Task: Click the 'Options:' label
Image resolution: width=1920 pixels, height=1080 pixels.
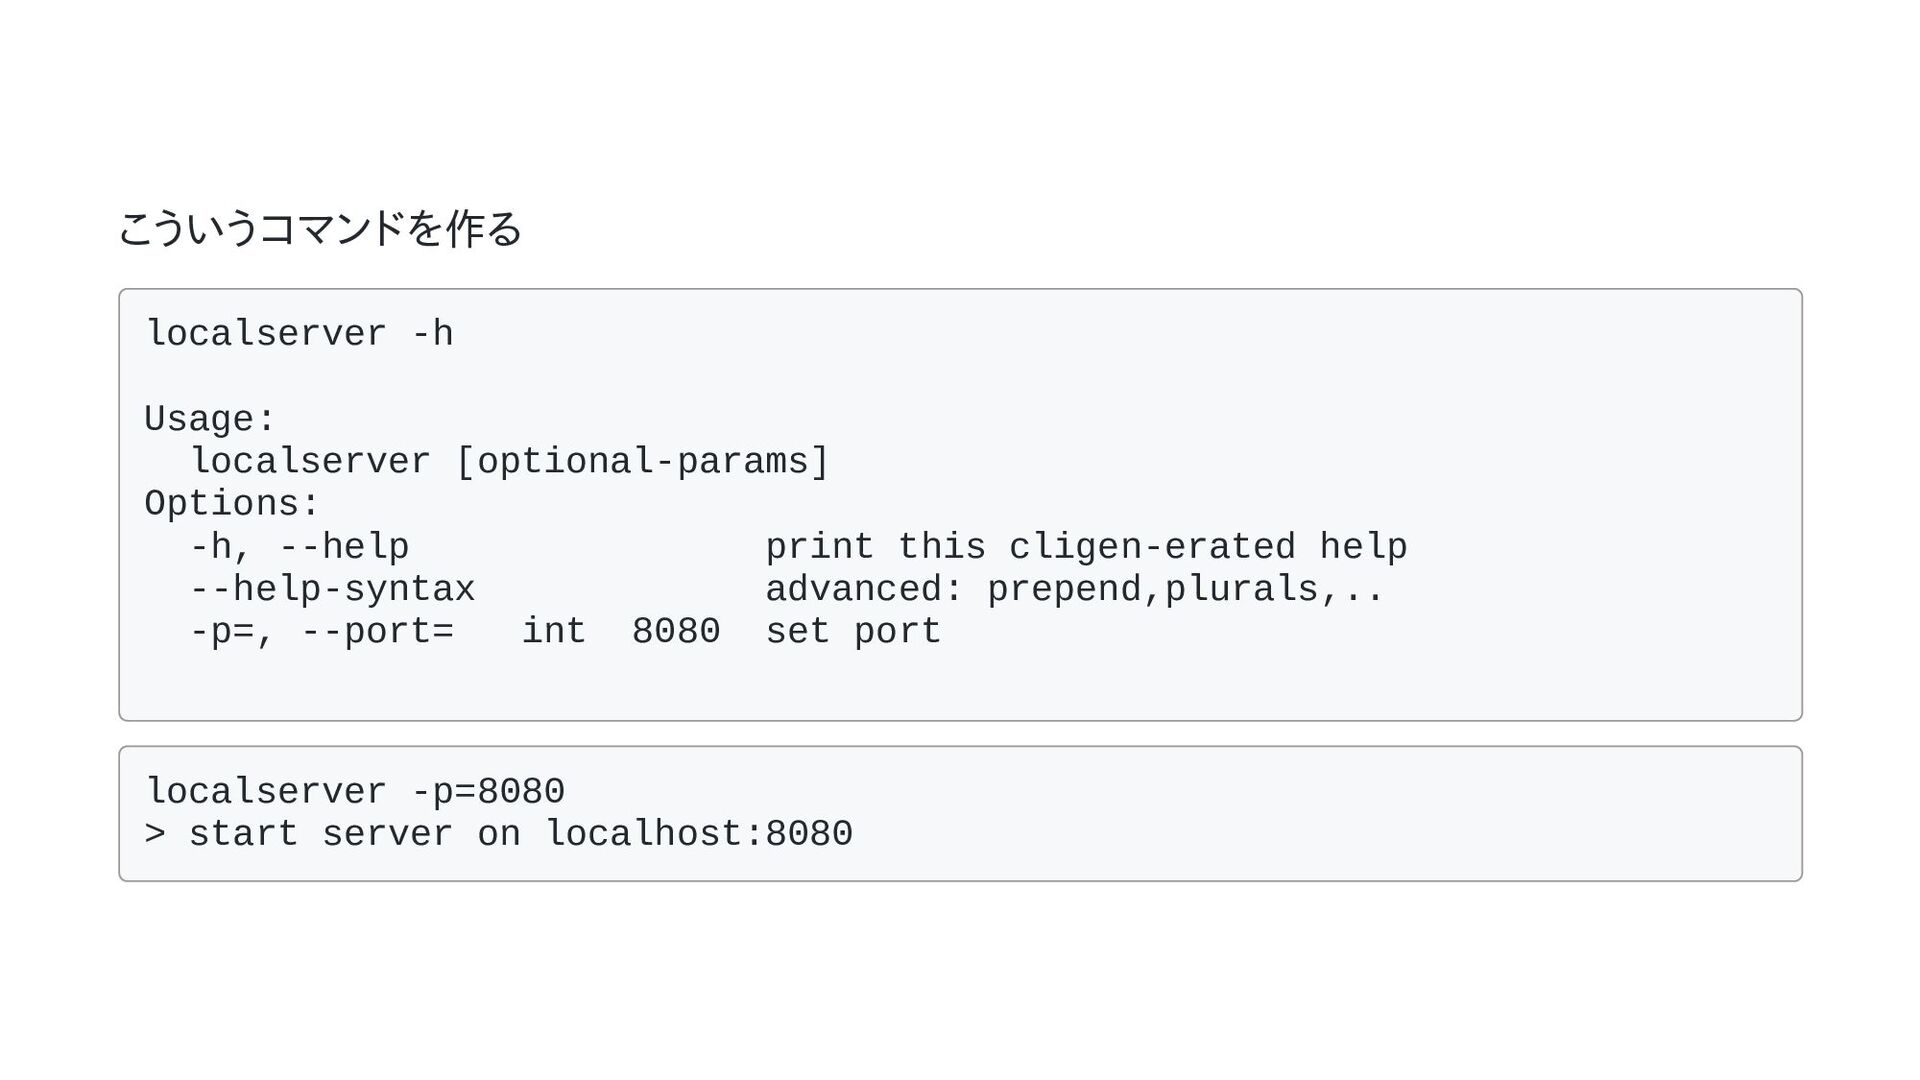Action: 232,504
